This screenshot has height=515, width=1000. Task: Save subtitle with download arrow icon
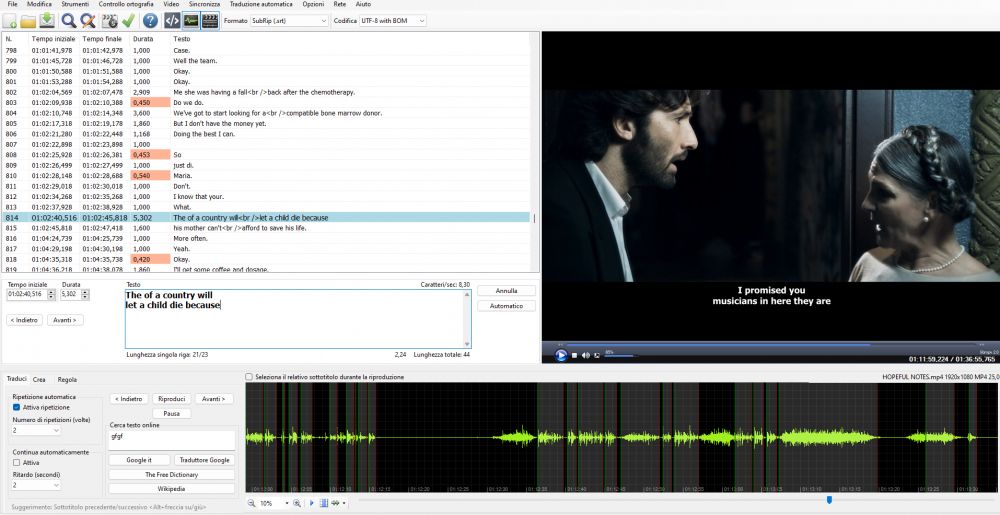[47, 21]
